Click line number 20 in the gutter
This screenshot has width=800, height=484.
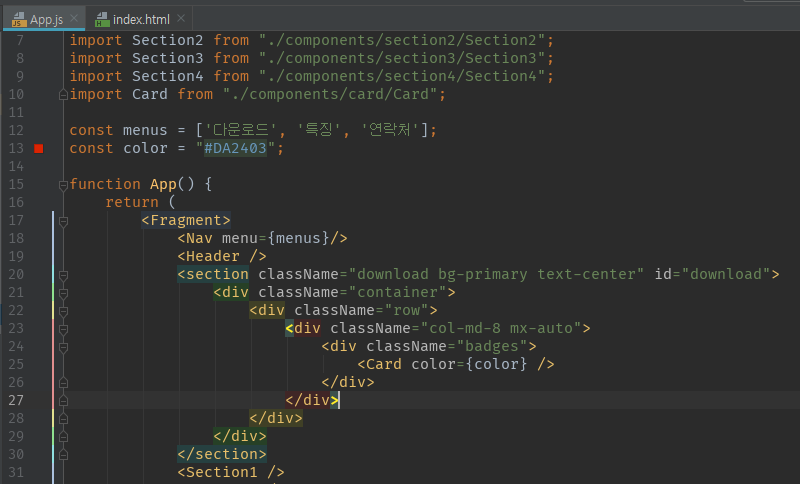tap(16, 274)
